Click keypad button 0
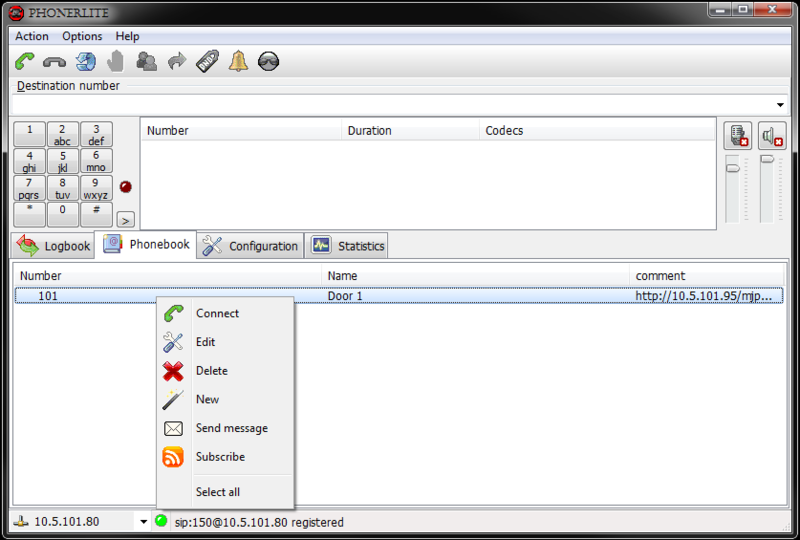This screenshot has width=800, height=540. click(x=62, y=214)
